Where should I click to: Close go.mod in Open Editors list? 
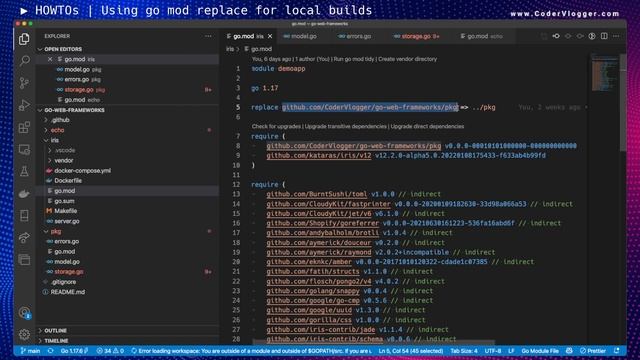[50, 59]
